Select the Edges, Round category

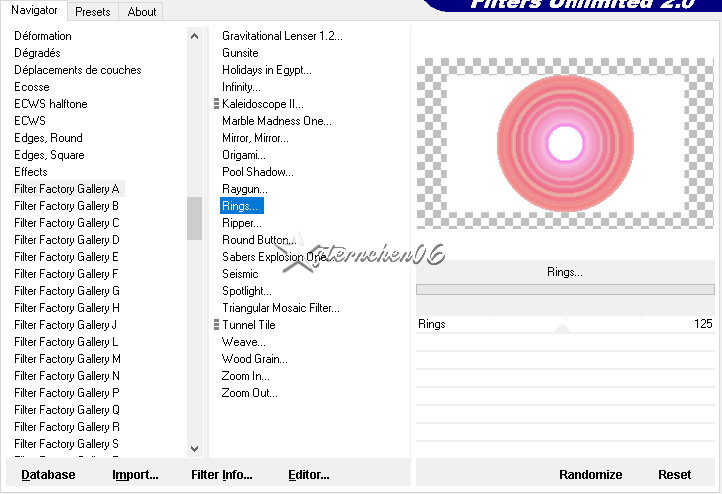[48, 138]
